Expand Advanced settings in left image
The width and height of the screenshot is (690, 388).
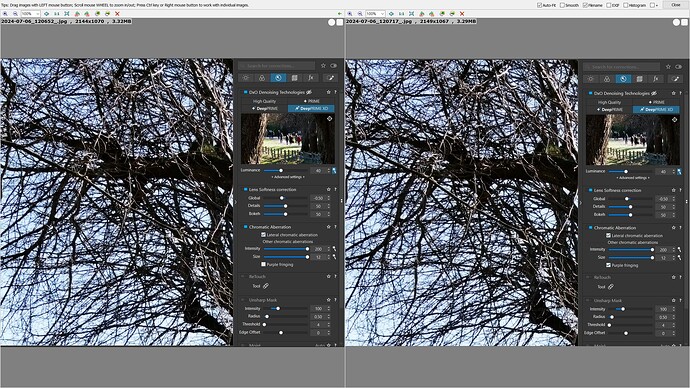tap(288, 177)
